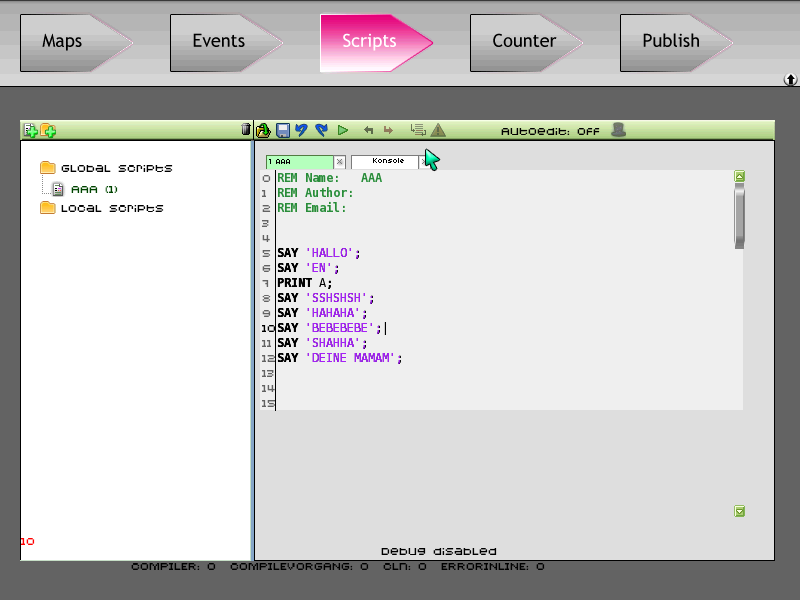Toggle the Autoedit: OFF setting
Image resolution: width=800 pixels, height=600 pixels.
[x=550, y=131]
